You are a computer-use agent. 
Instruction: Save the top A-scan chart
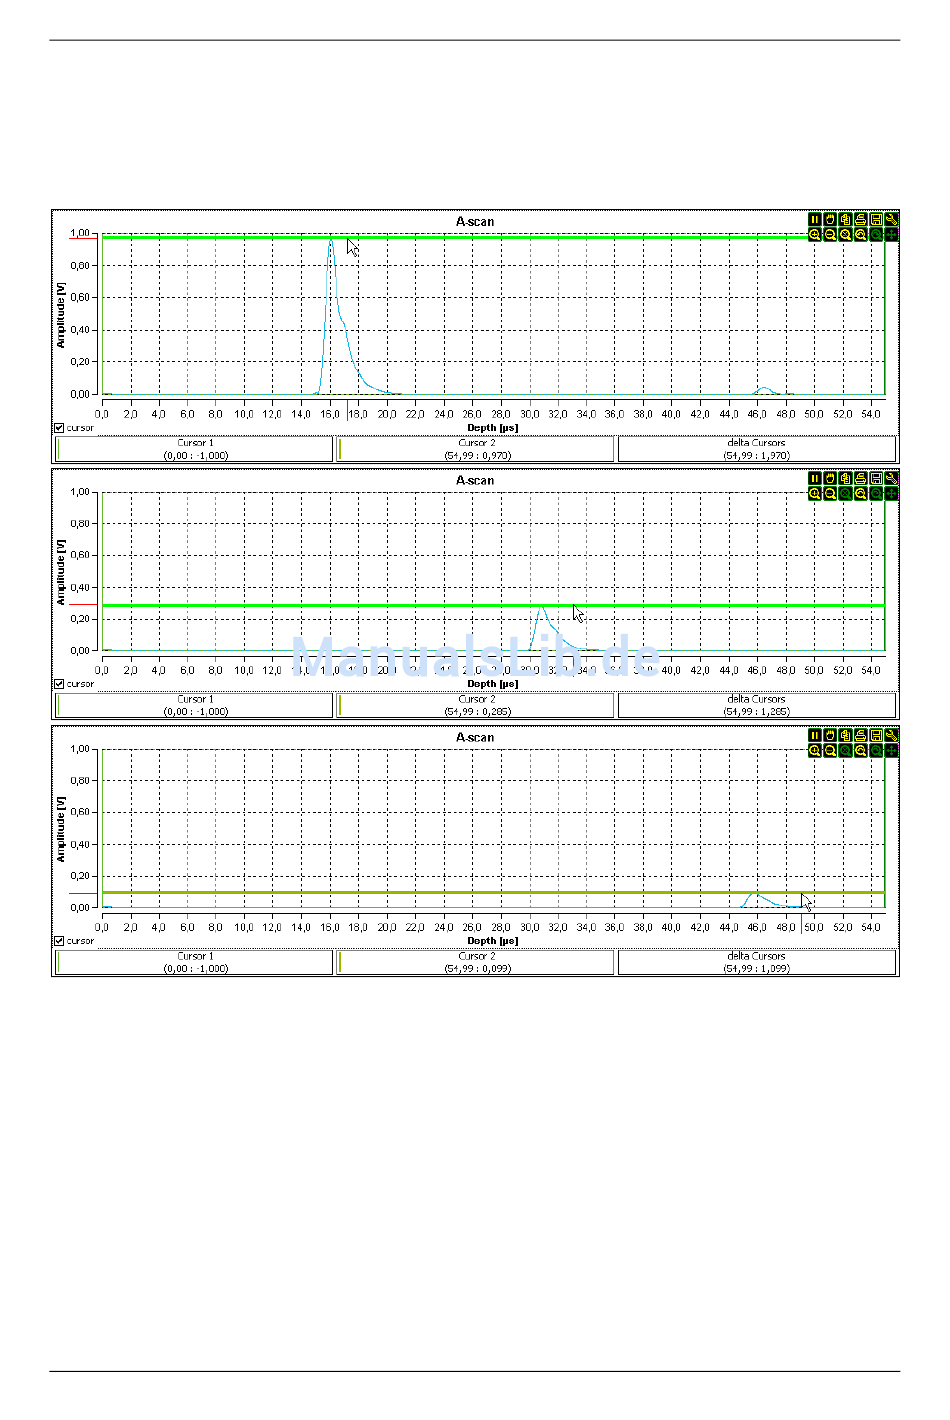pos(876,219)
